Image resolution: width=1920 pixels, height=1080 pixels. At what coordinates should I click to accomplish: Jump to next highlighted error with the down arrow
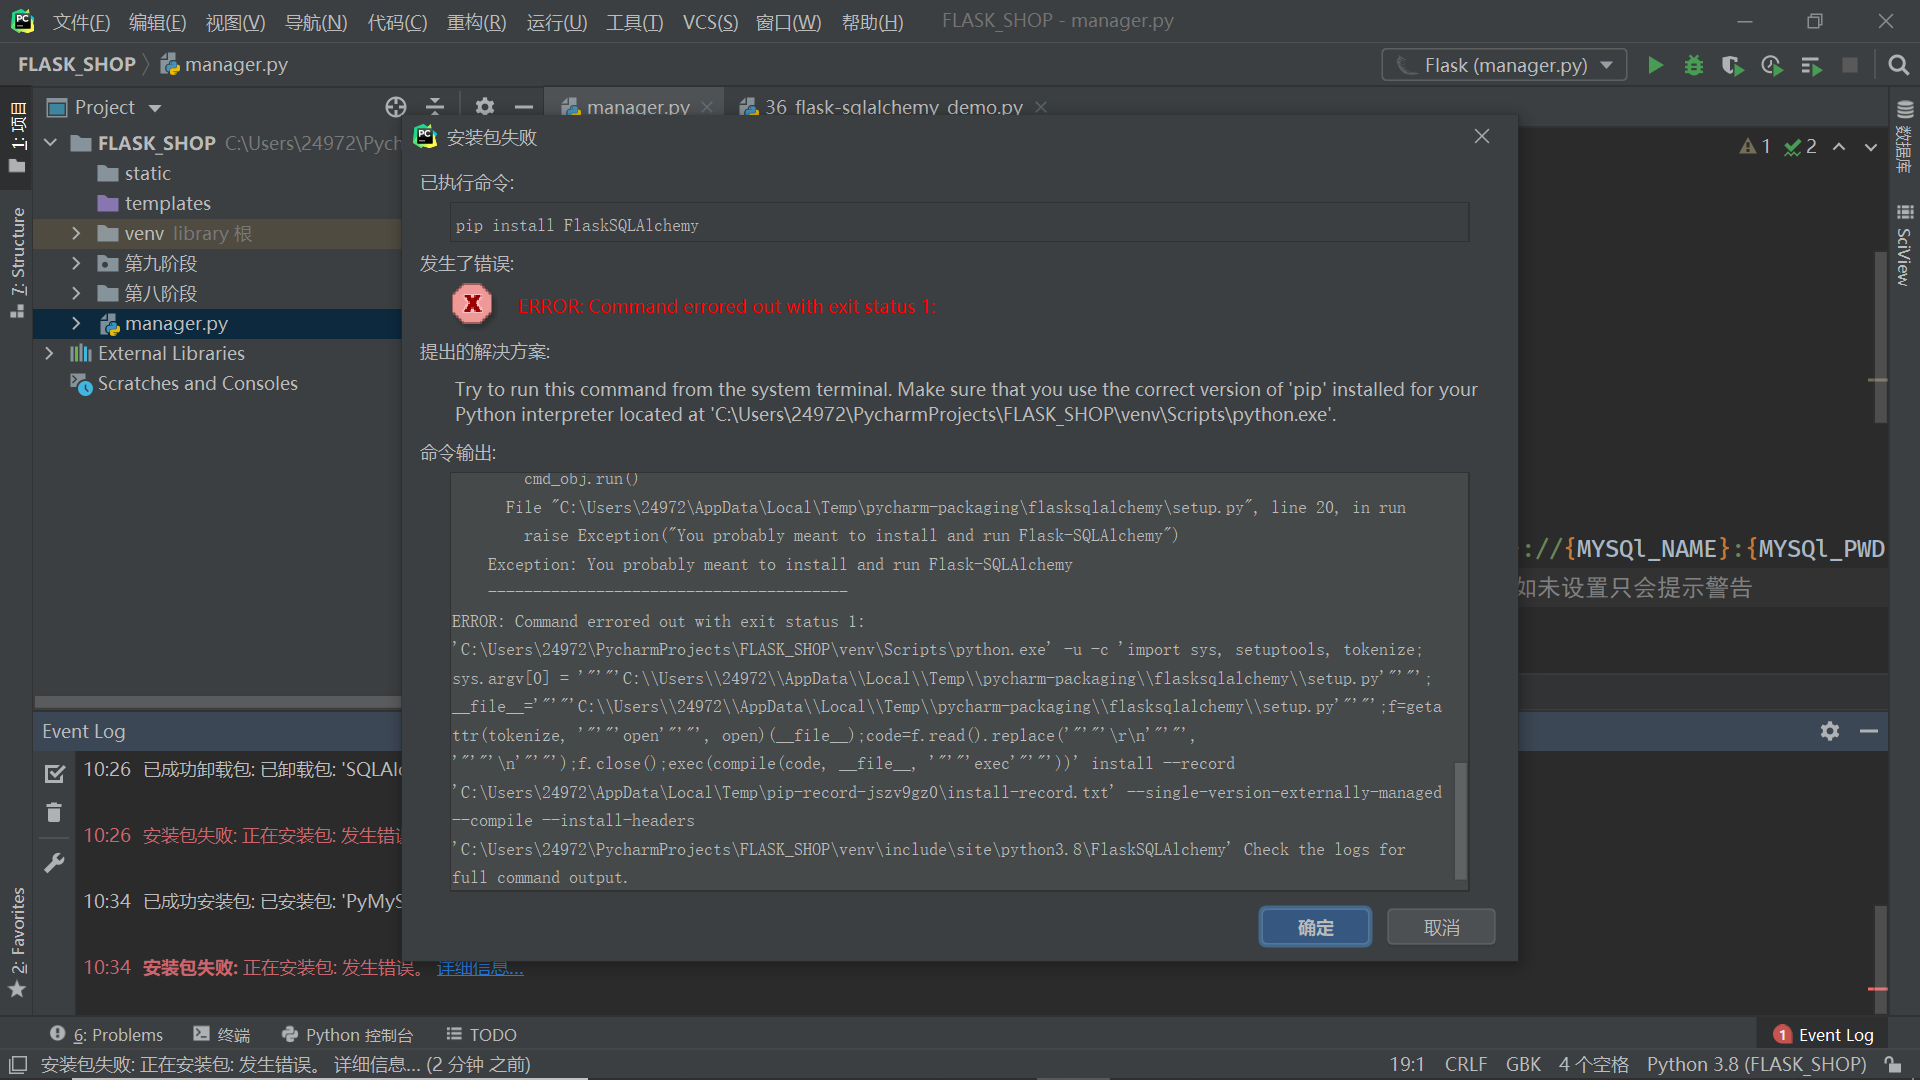tap(1870, 147)
